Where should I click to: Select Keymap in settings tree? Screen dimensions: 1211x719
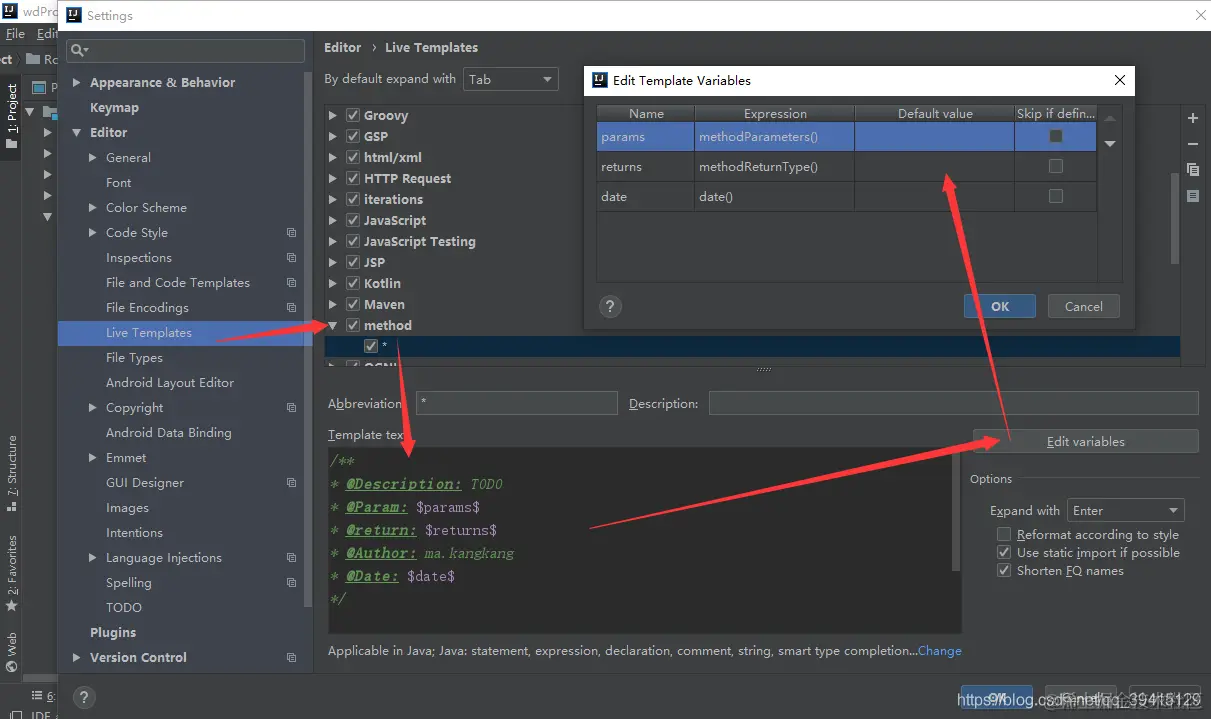point(114,108)
